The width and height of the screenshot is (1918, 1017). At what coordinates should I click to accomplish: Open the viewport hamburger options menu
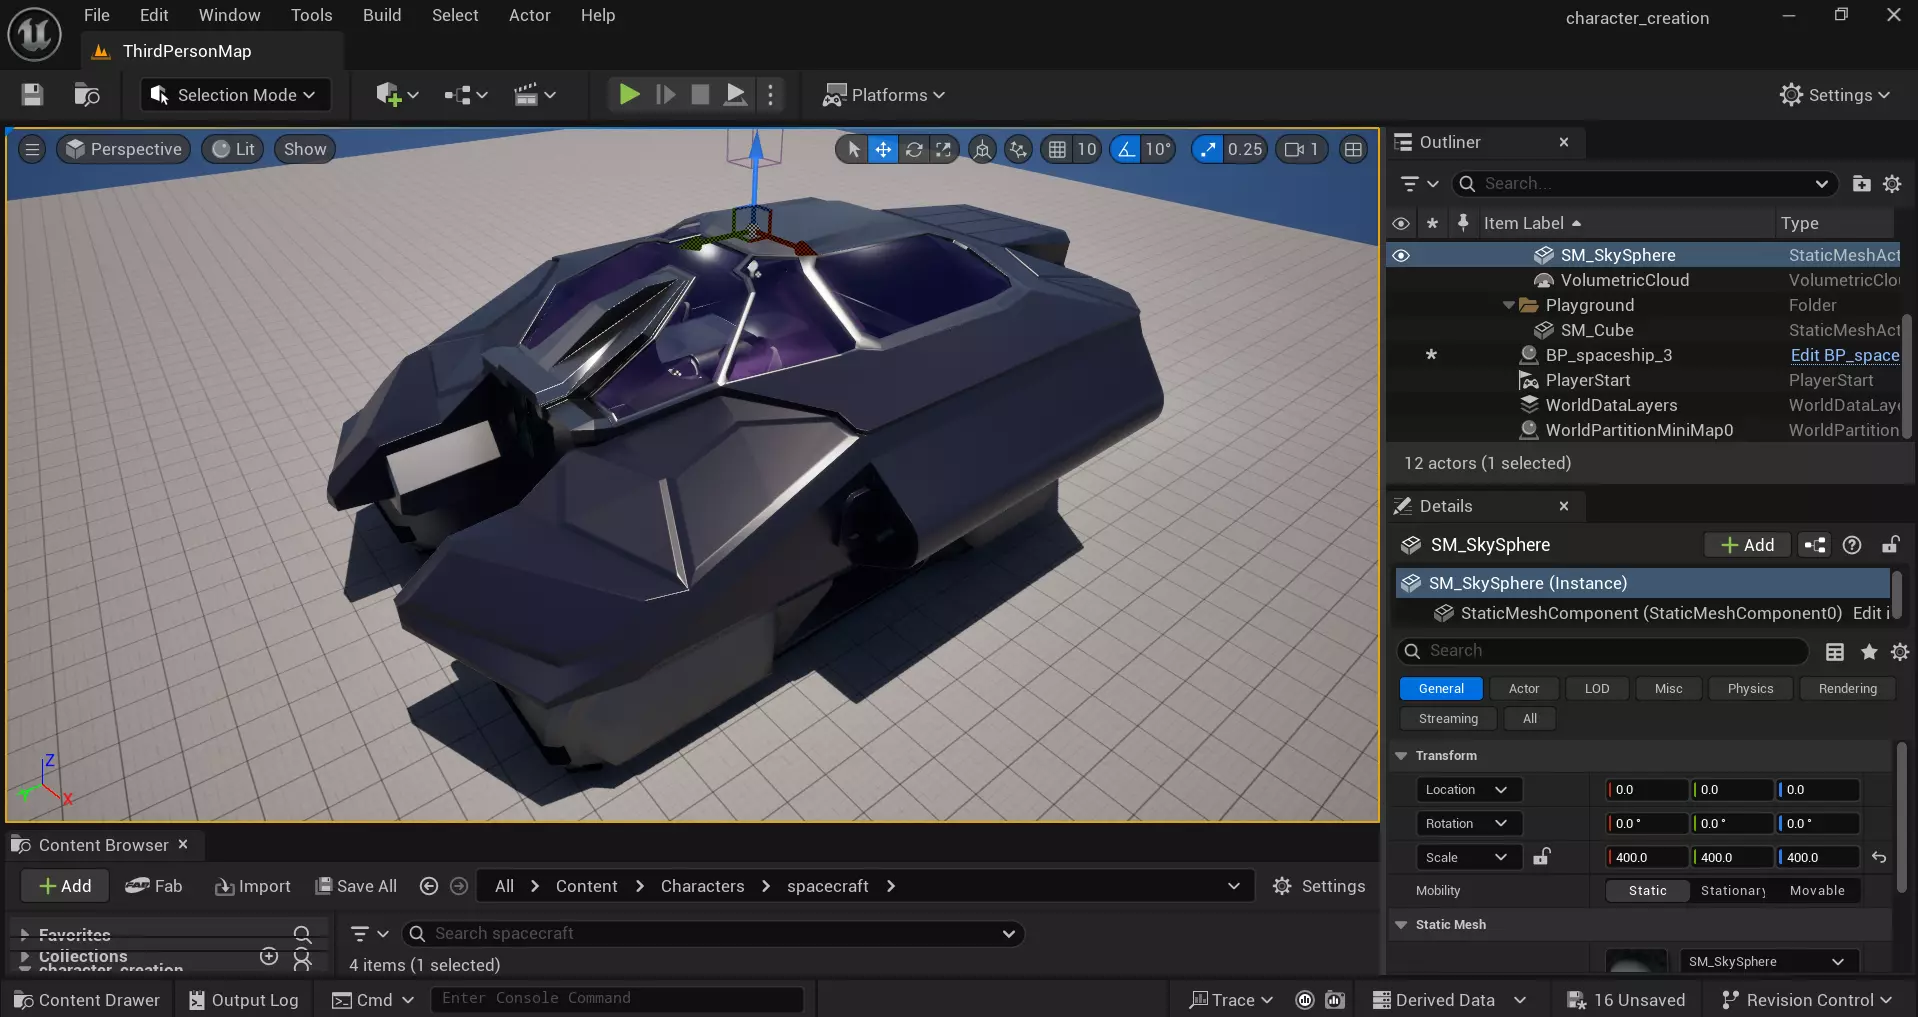(32, 149)
